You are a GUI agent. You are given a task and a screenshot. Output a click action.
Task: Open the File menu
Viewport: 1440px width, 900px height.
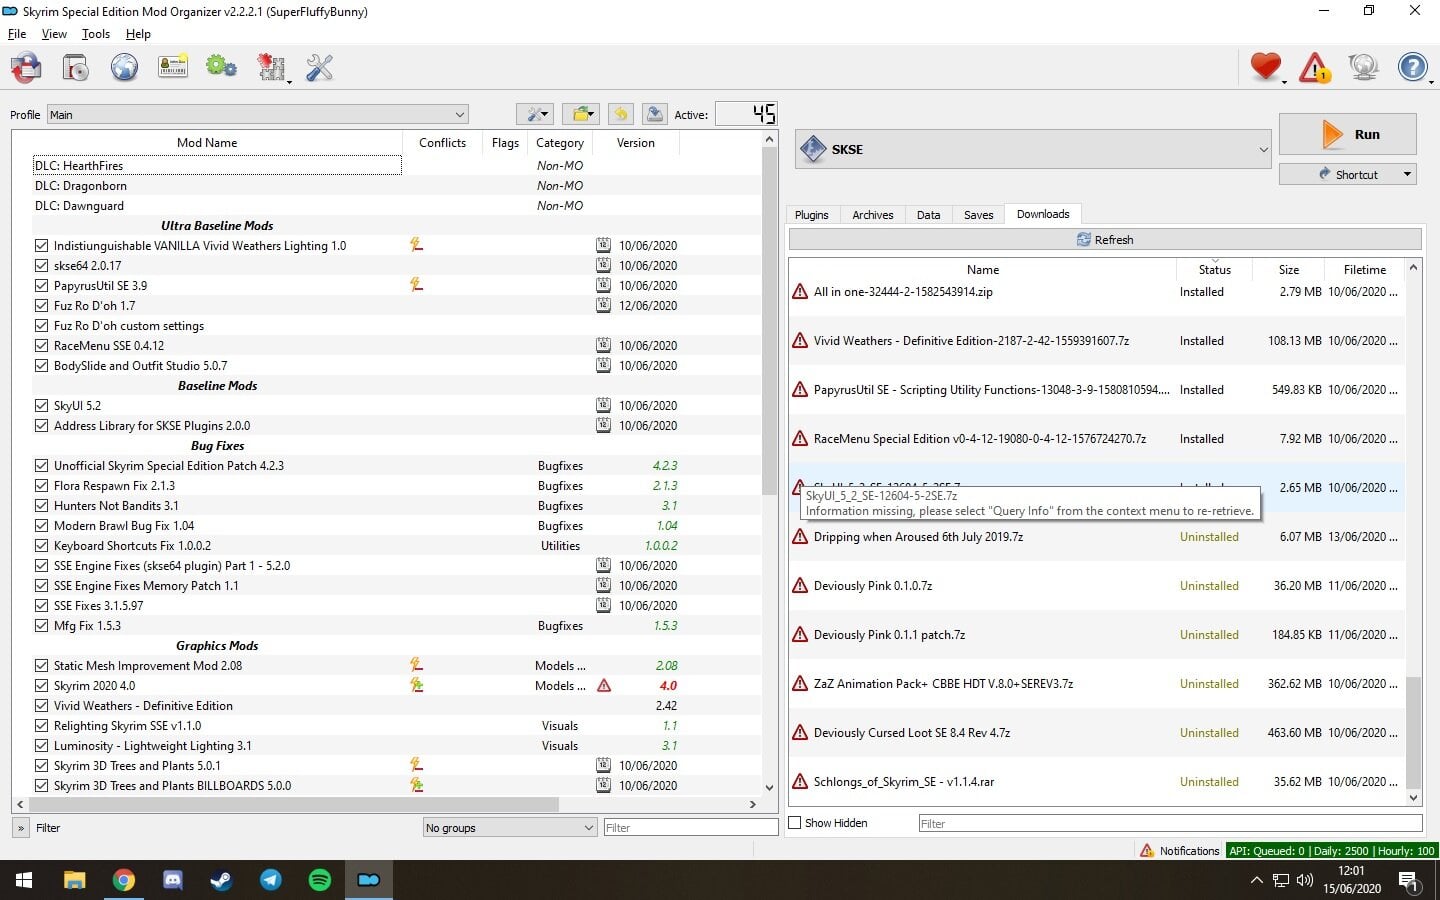click(x=17, y=34)
